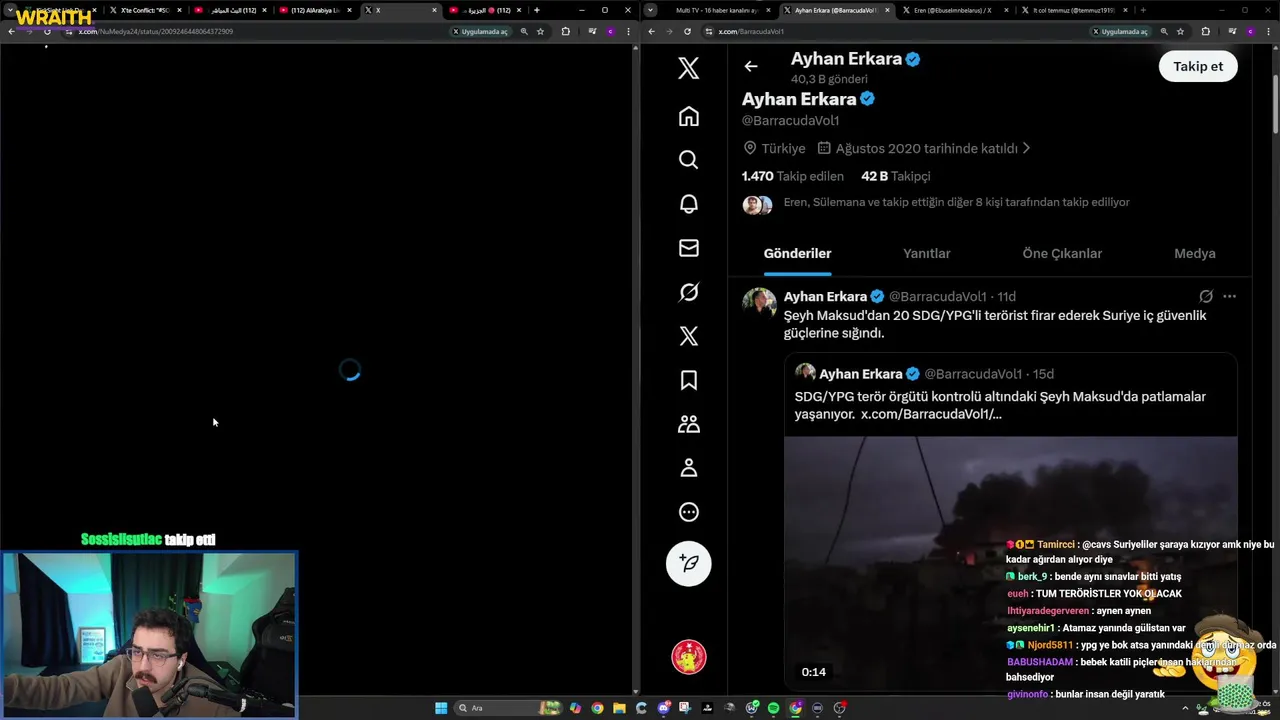Open account avatar at sidebar bottom
The height and width of the screenshot is (720, 1280).
point(688,657)
